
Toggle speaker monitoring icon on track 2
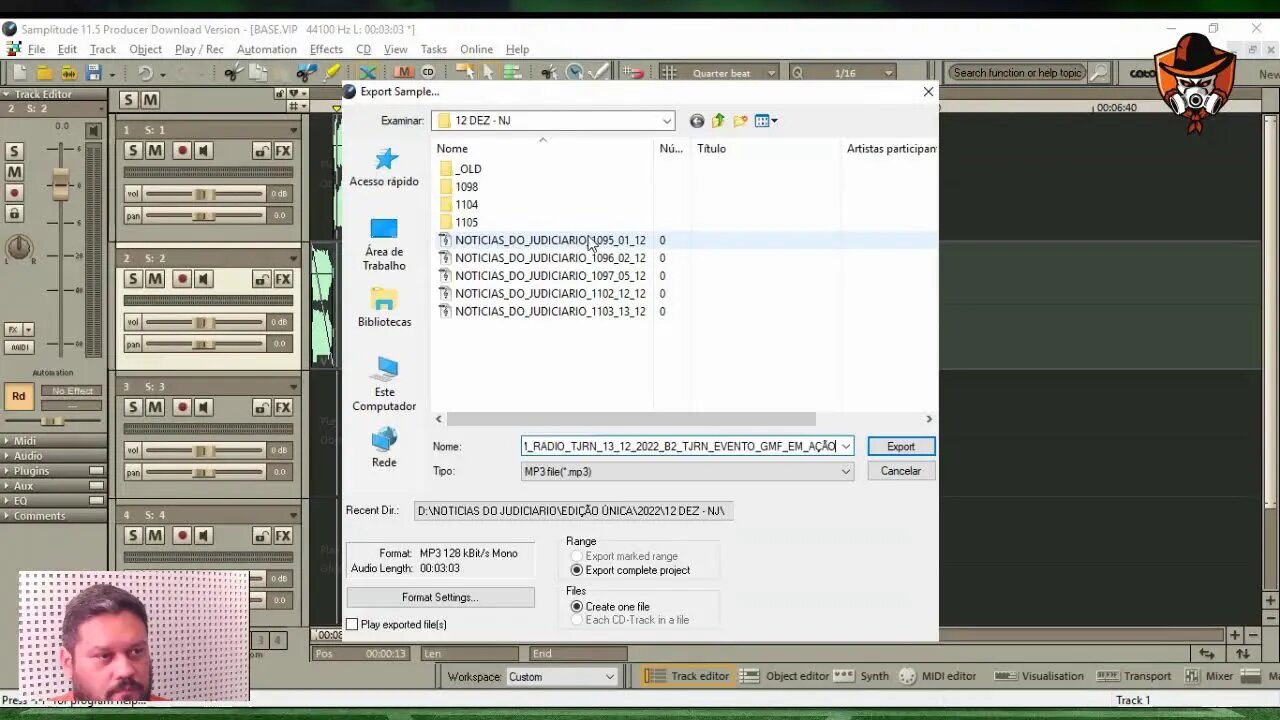pyautogui.click(x=204, y=279)
